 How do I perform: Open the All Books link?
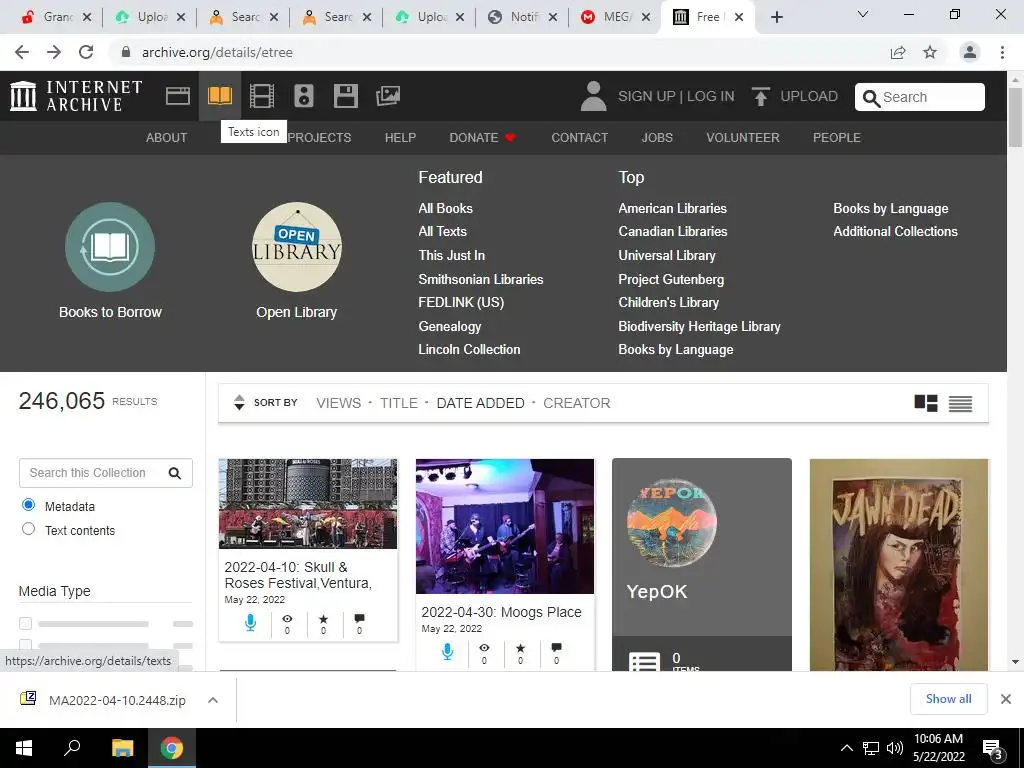point(445,208)
